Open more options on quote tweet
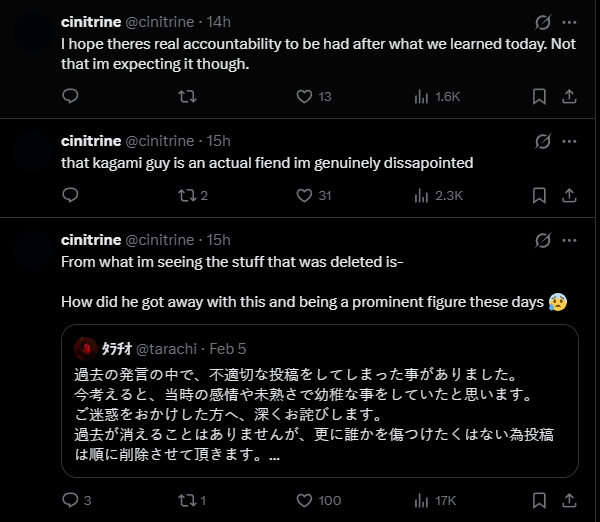600x522 pixels. click(x=569, y=240)
